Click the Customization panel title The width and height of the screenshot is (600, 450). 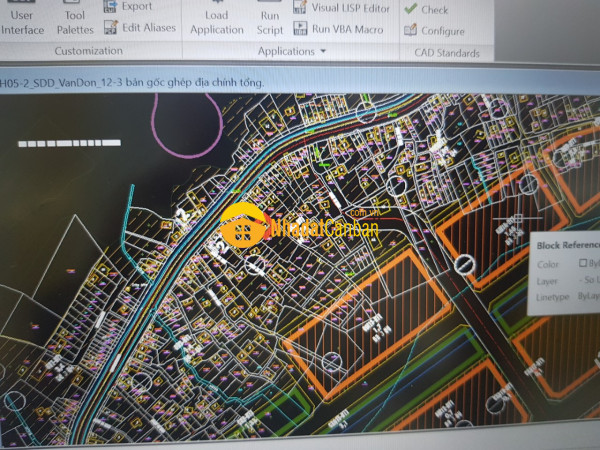[x=88, y=51]
